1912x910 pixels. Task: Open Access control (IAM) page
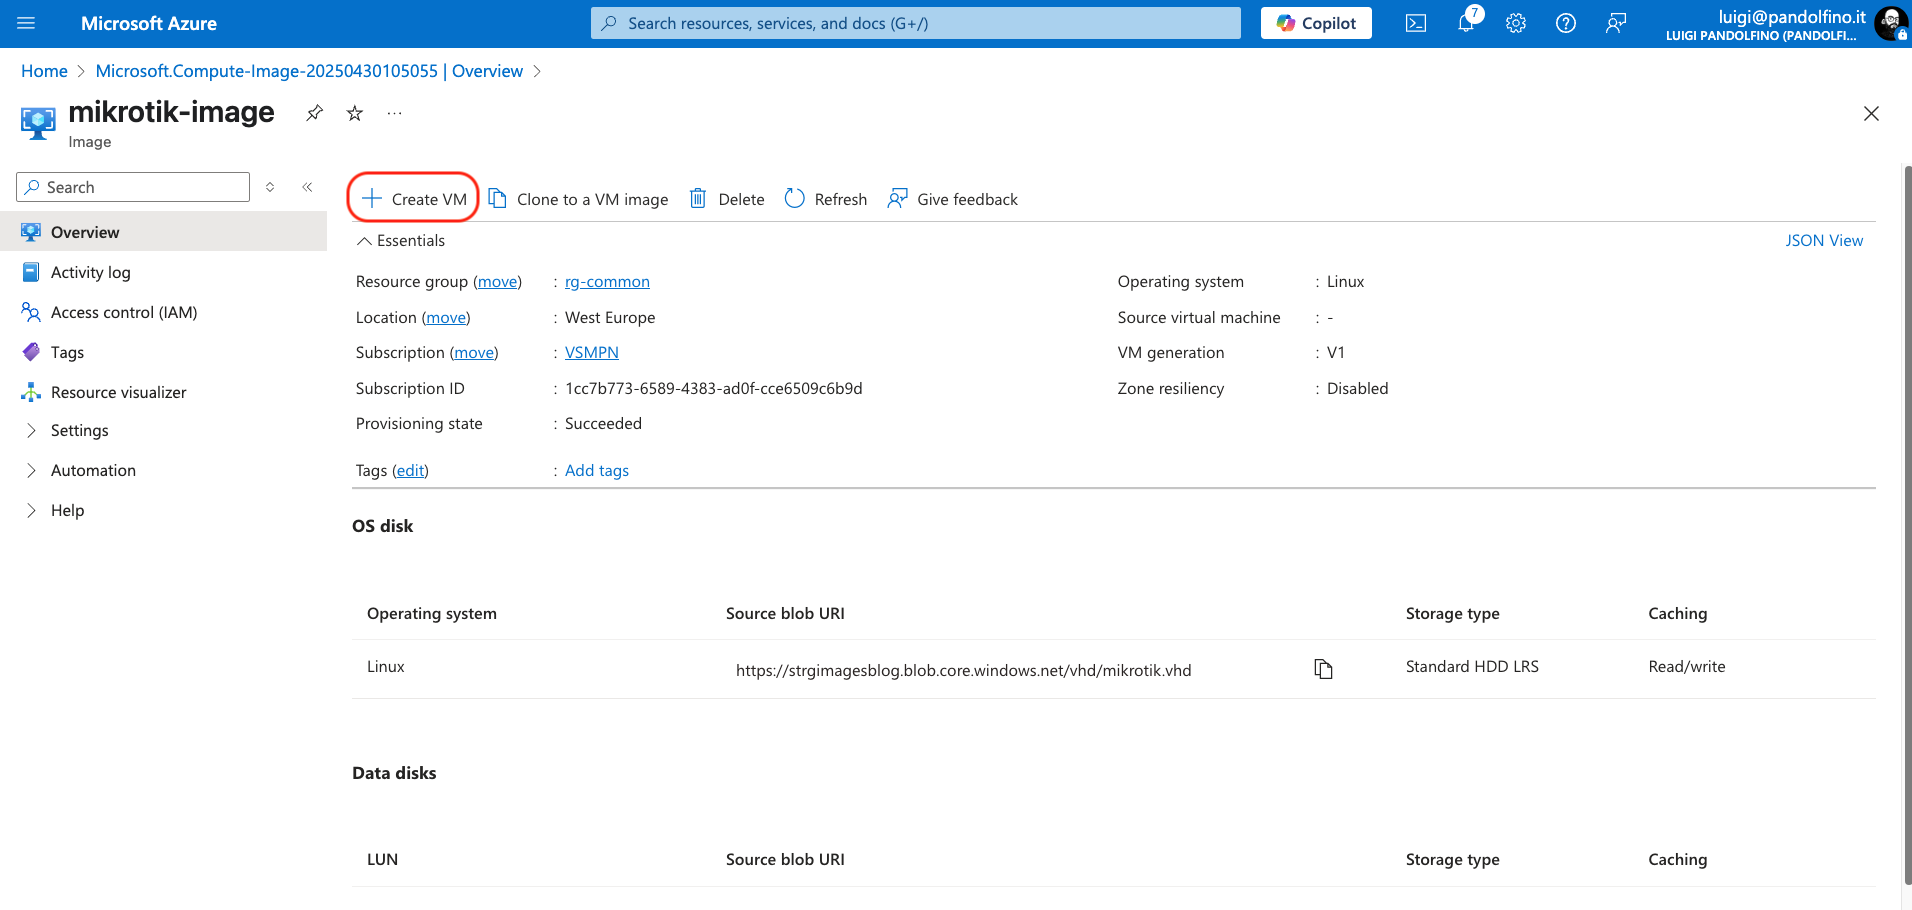[x=123, y=312]
